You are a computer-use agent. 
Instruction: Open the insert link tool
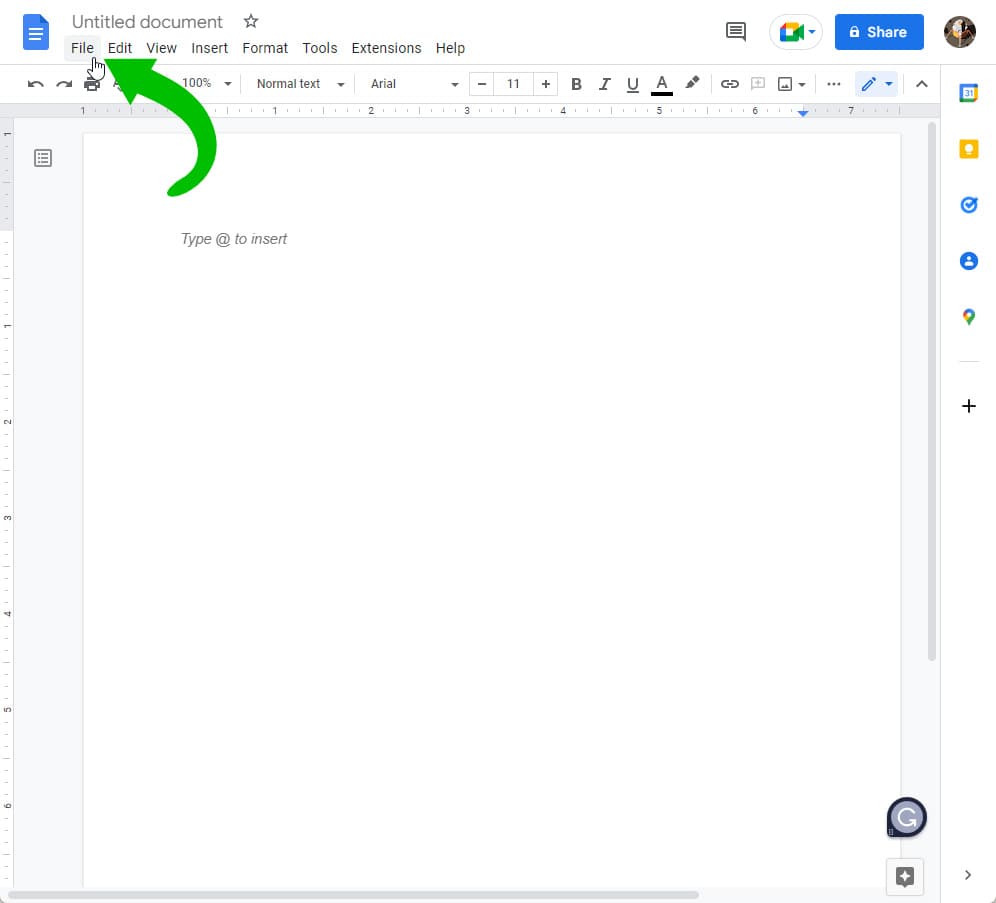tap(730, 84)
